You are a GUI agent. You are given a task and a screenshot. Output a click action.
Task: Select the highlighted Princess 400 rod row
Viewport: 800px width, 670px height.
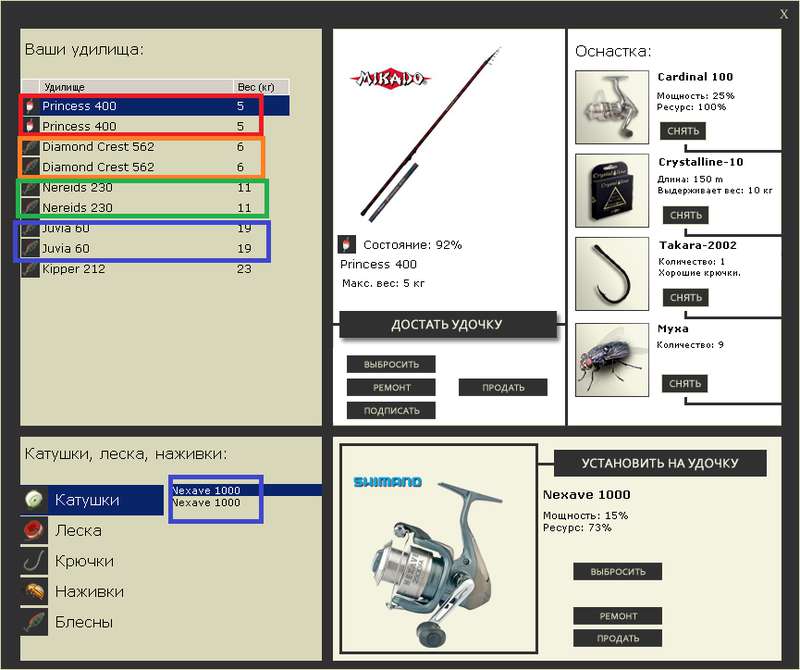[156, 106]
